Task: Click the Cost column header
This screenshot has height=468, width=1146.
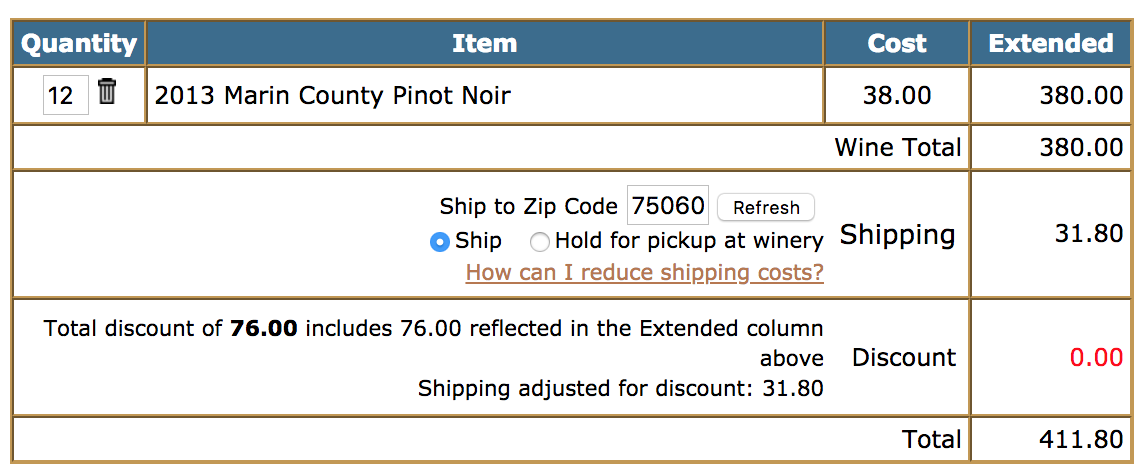Action: click(x=897, y=43)
